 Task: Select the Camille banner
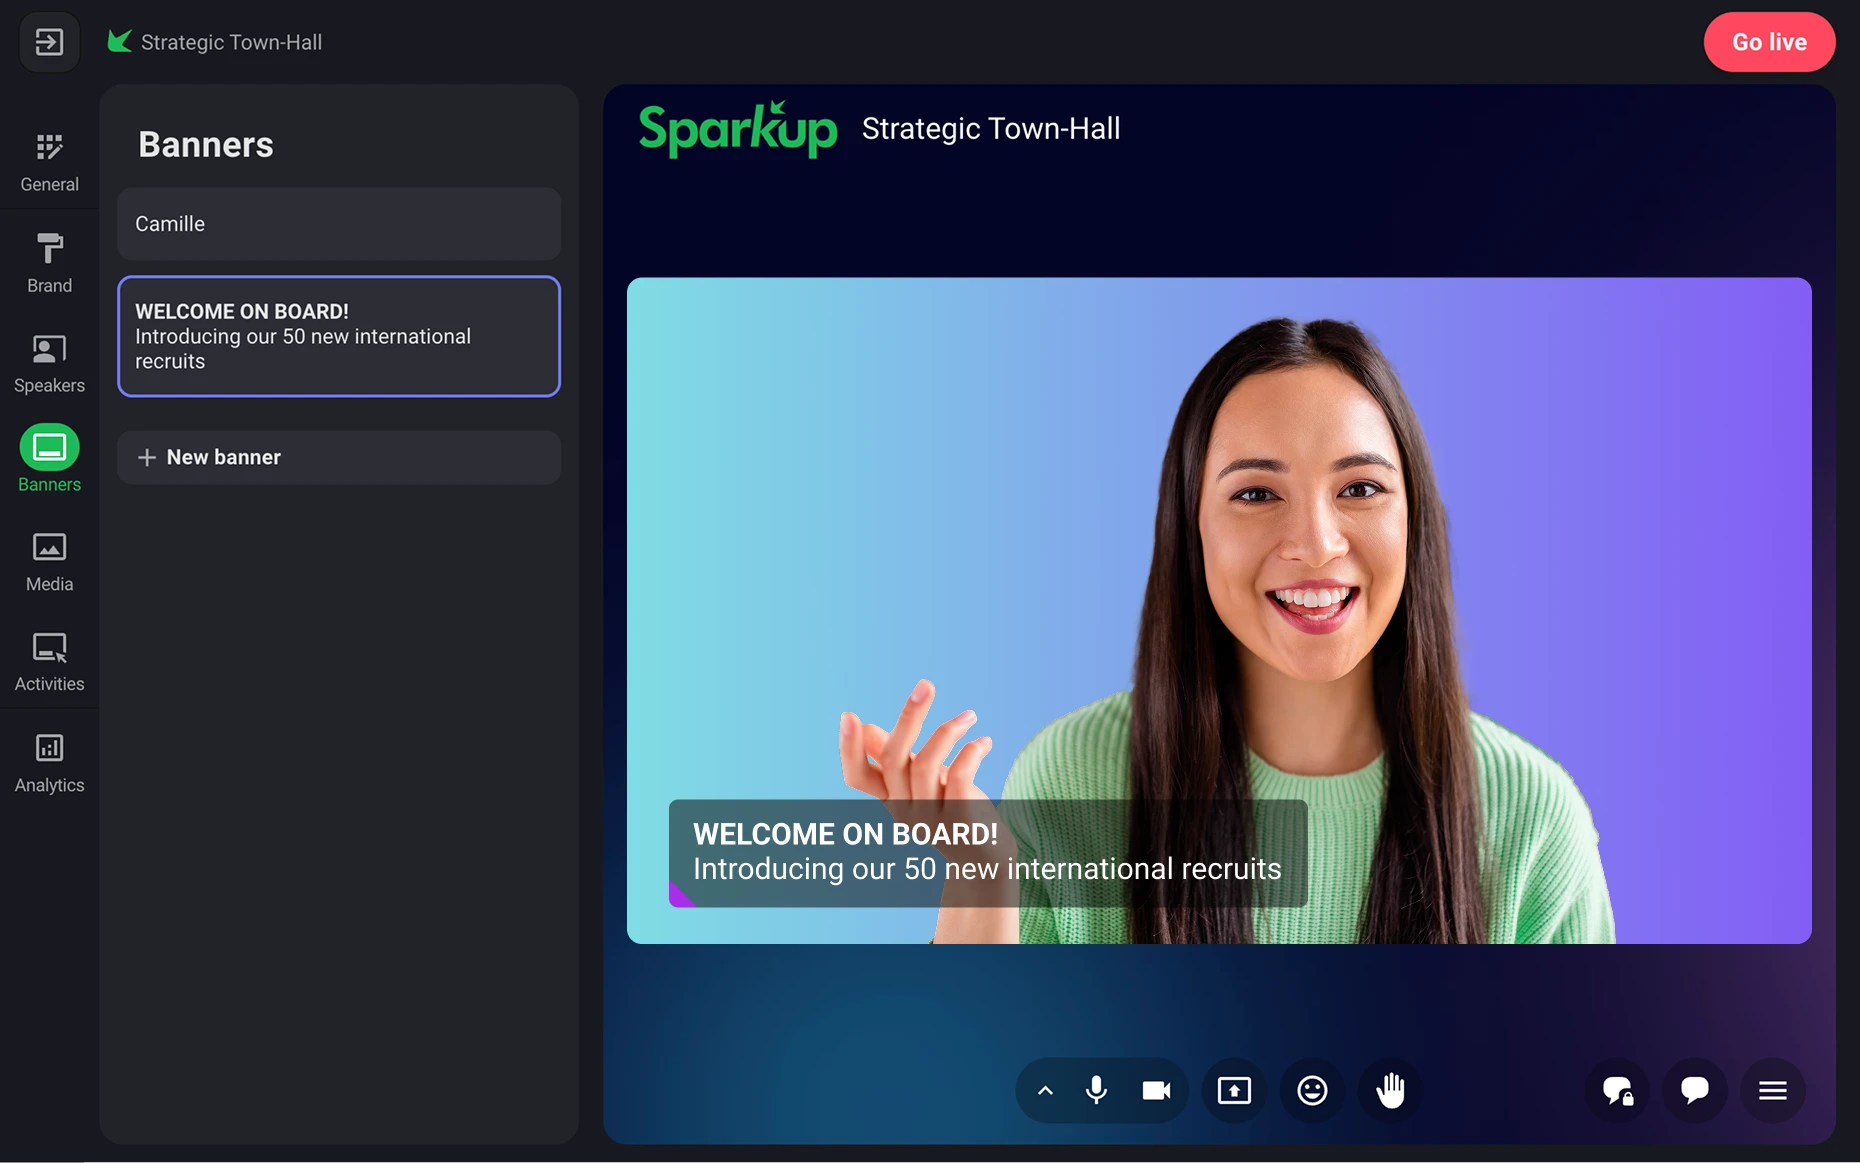[x=339, y=224]
